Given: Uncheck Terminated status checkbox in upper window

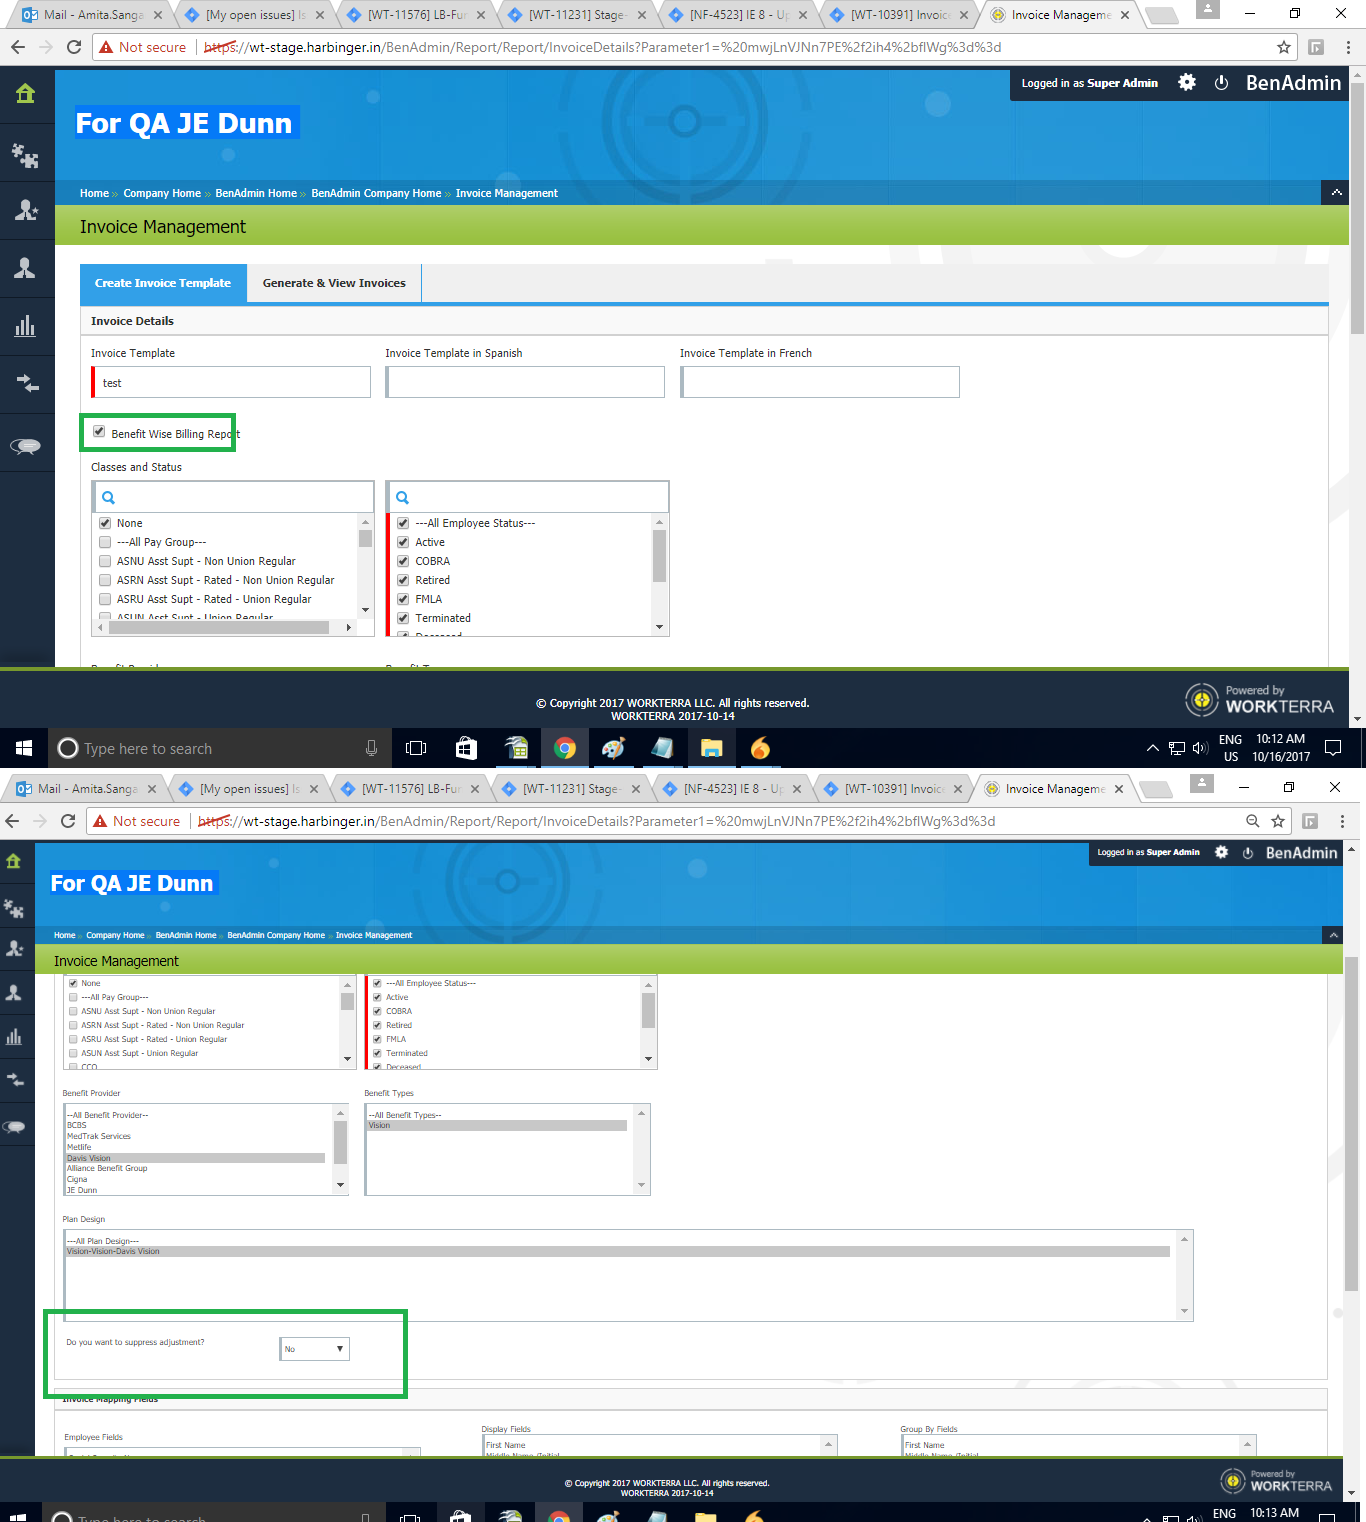Looking at the screenshot, I should click(x=403, y=618).
